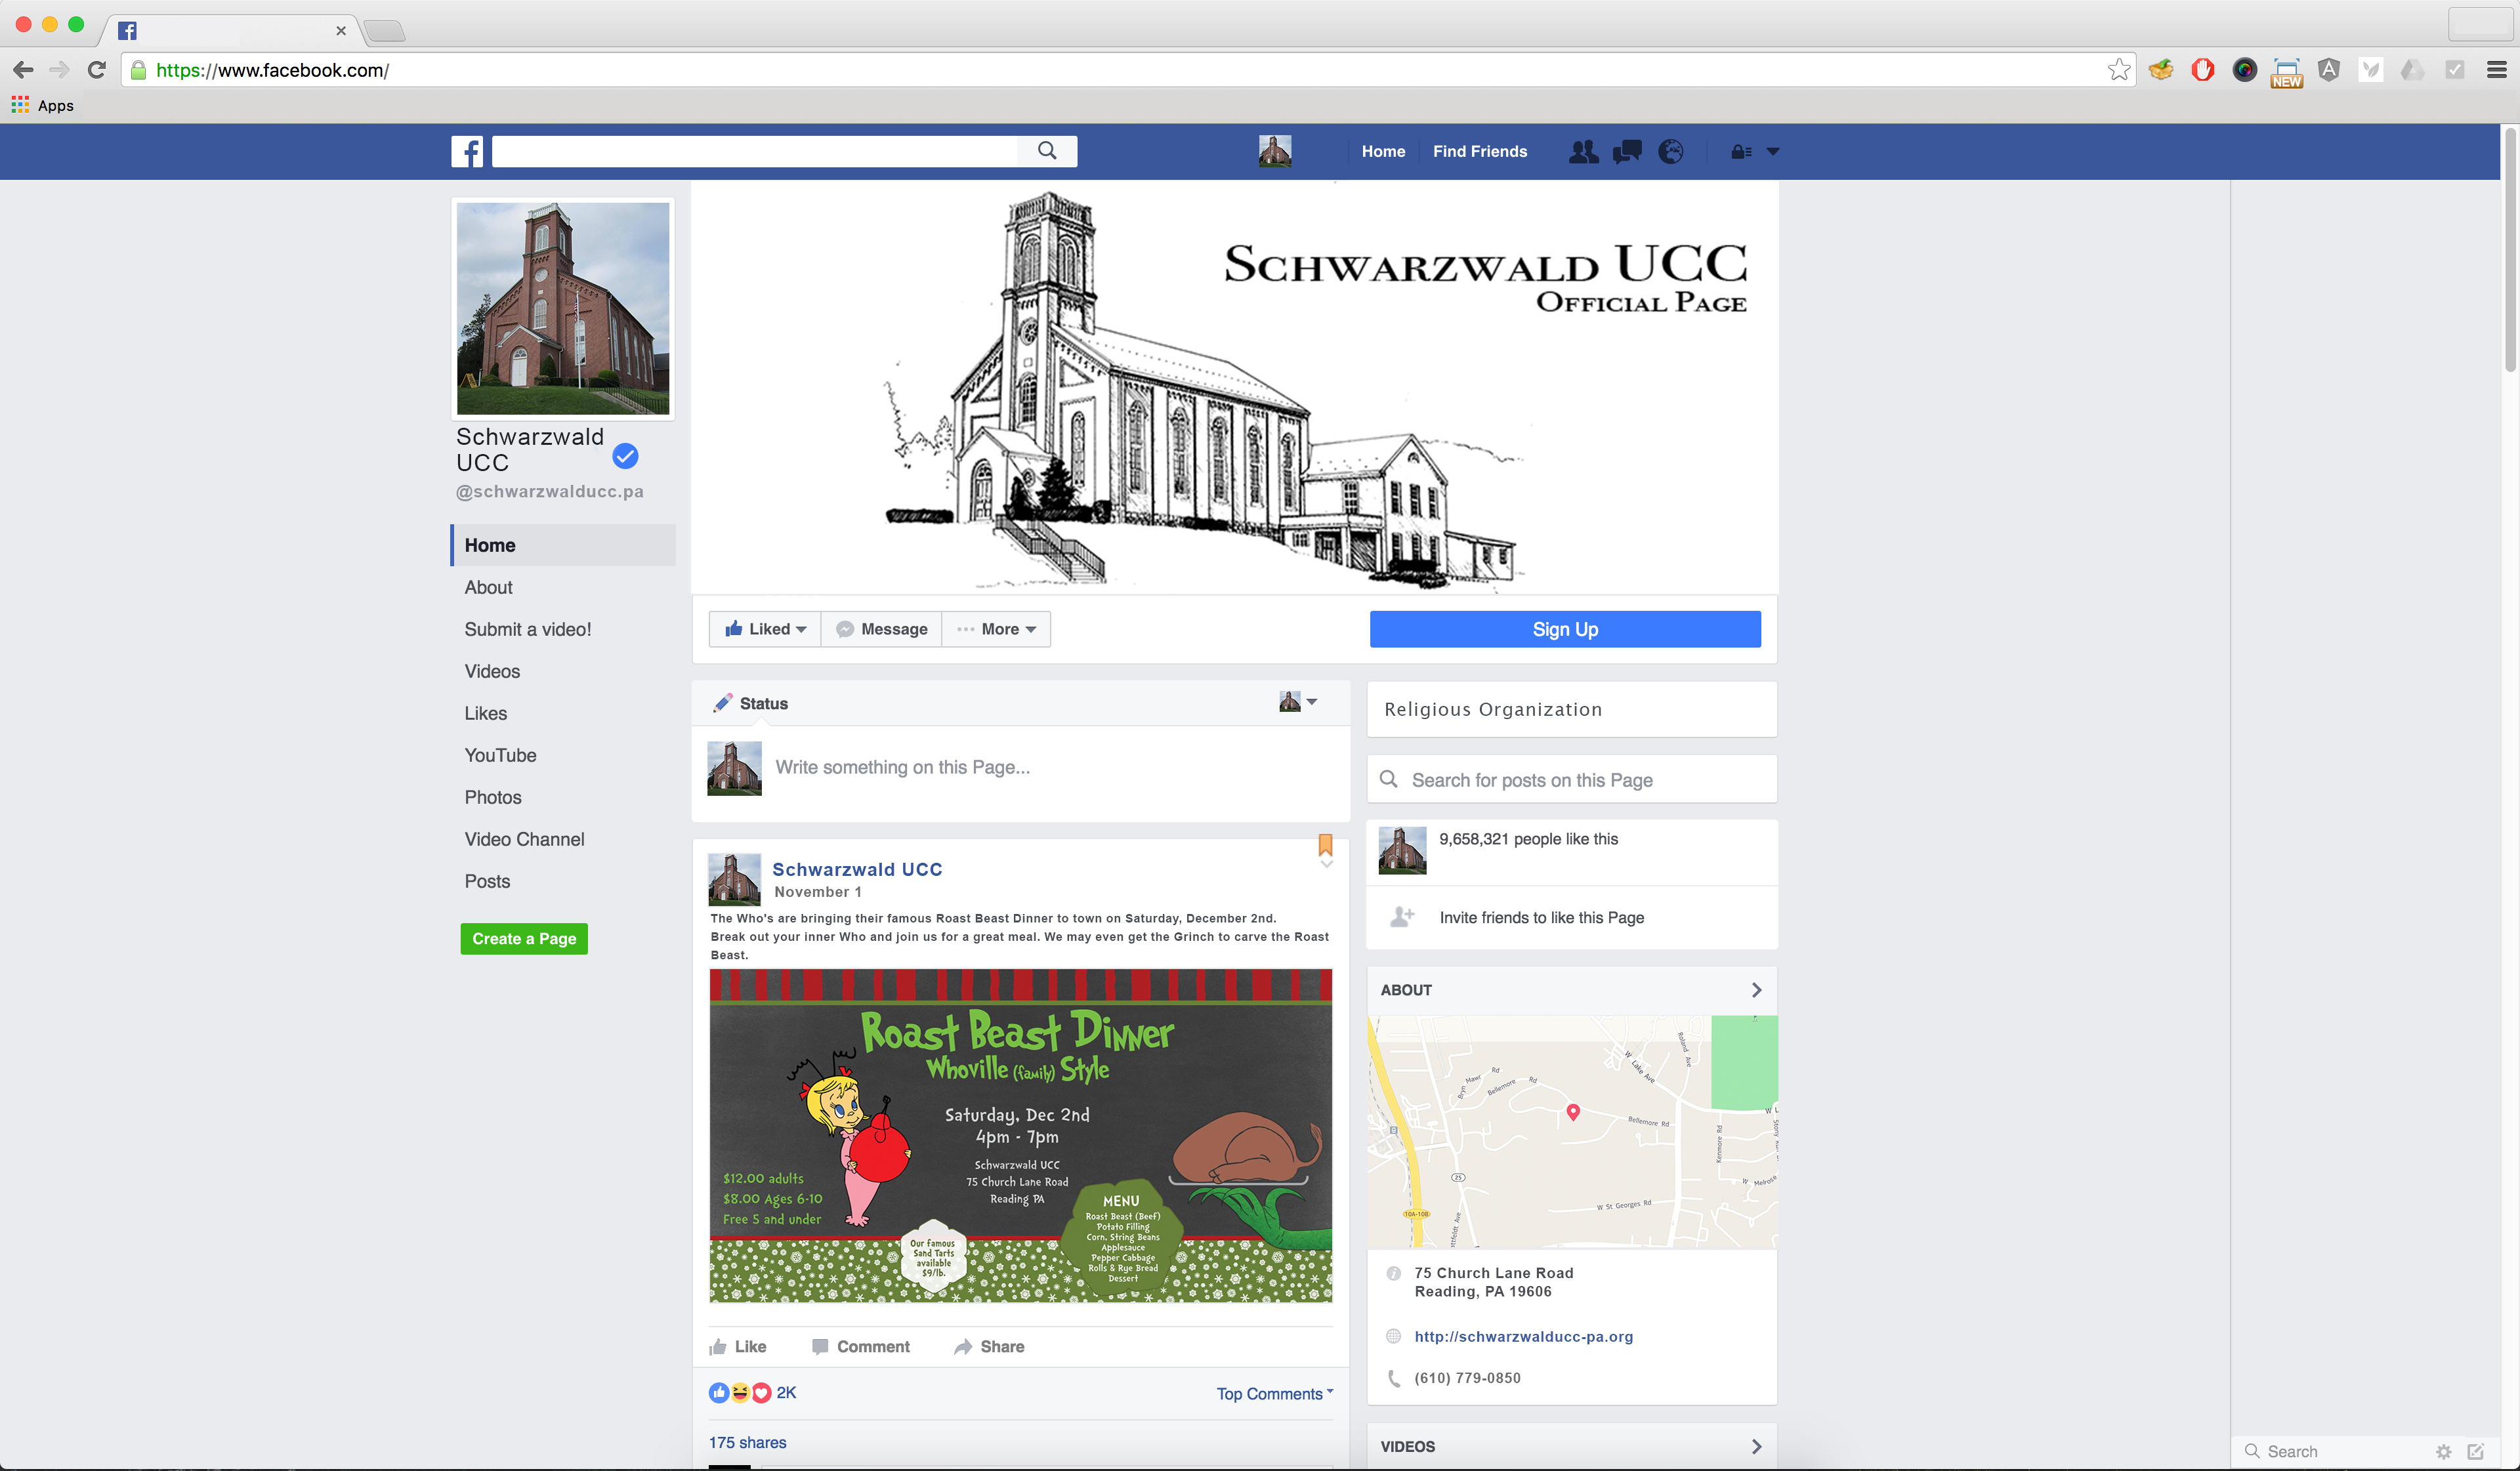Select Photos in the page sidebar
Image resolution: width=2520 pixels, height=1471 pixels.
(493, 798)
